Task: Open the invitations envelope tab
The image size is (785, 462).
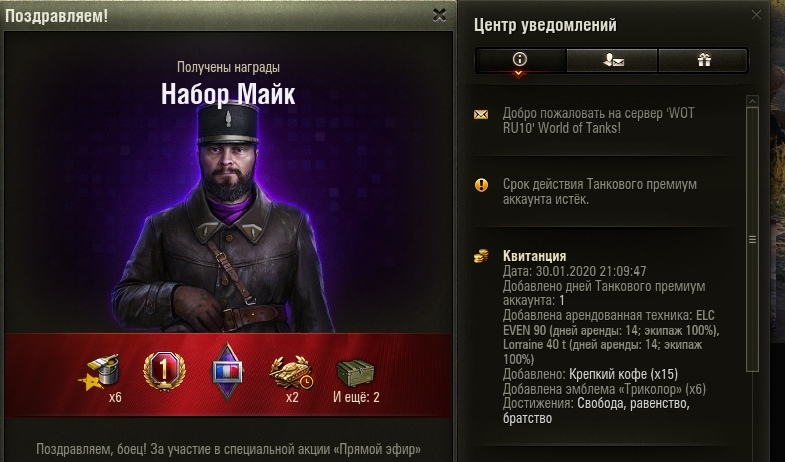Action: pyautogui.click(x=613, y=61)
